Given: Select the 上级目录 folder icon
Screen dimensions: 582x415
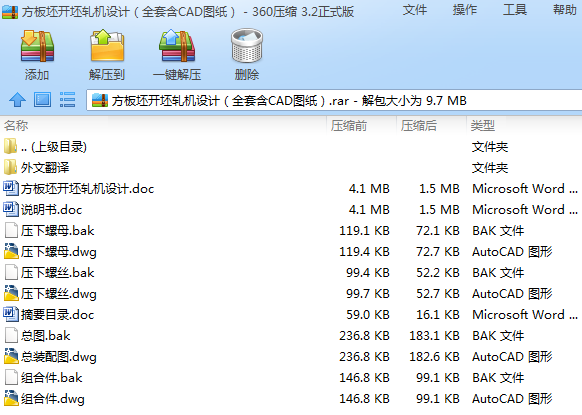Looking at the screenshot, I should [x=10, y=146].
